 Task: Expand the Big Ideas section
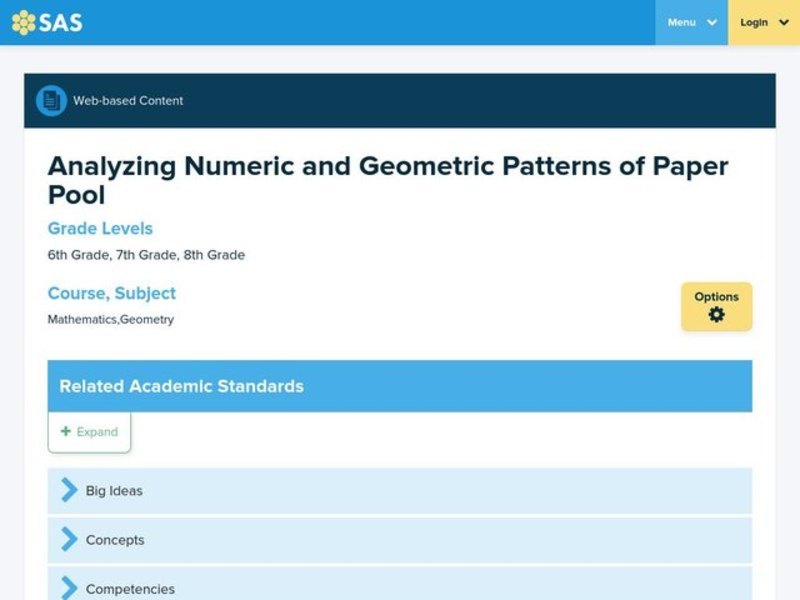coord(114,491)
